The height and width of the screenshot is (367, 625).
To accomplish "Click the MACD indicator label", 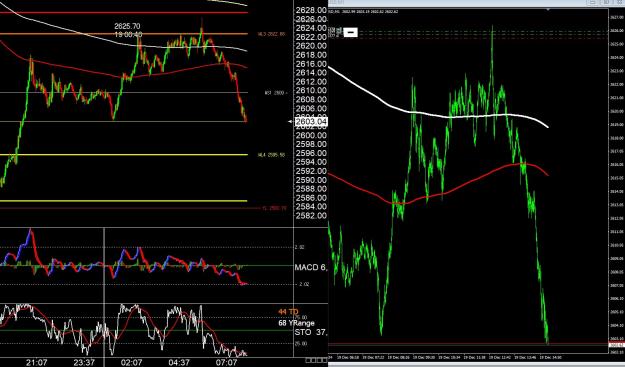I will tap(311, 267).
